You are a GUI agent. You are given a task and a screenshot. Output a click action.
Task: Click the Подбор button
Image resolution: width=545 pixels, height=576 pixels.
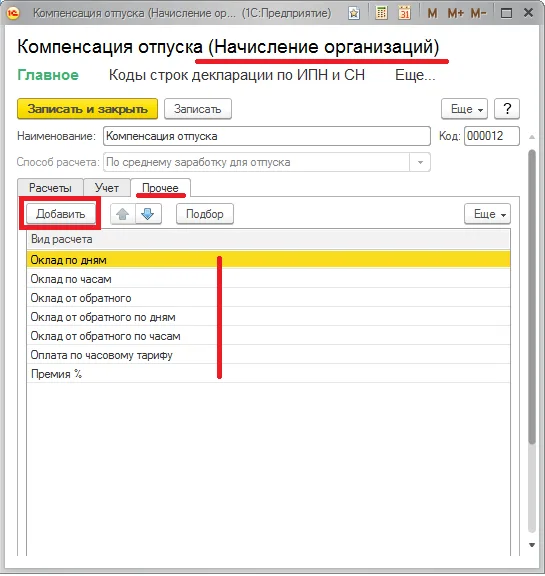(x=205, y=214)
